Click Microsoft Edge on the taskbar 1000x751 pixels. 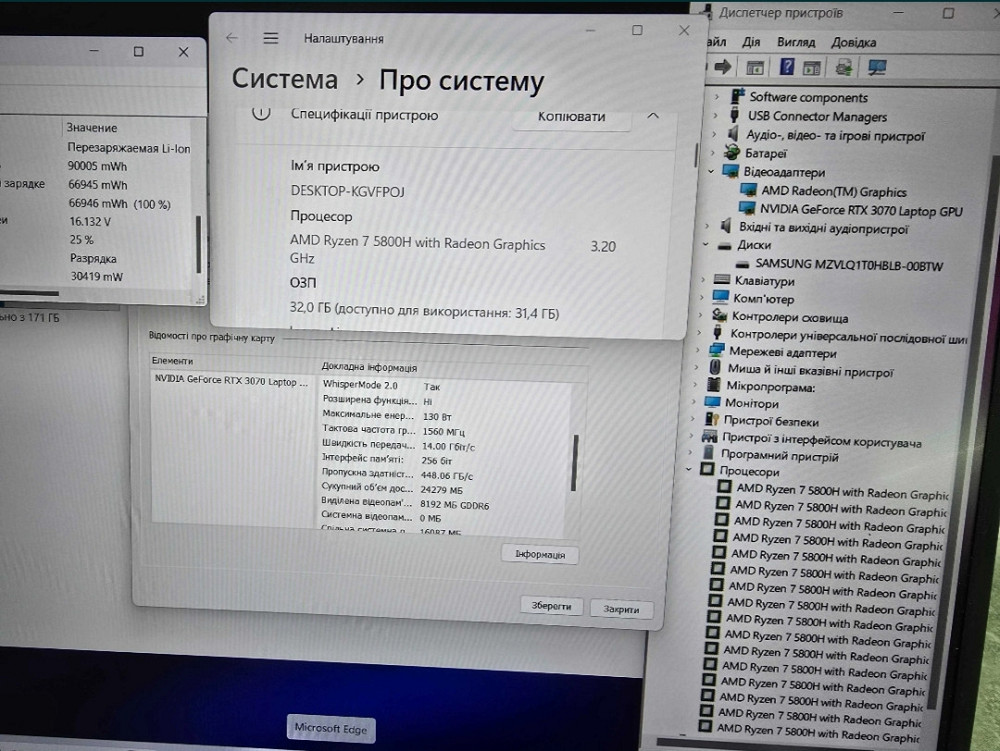point(330,729)
